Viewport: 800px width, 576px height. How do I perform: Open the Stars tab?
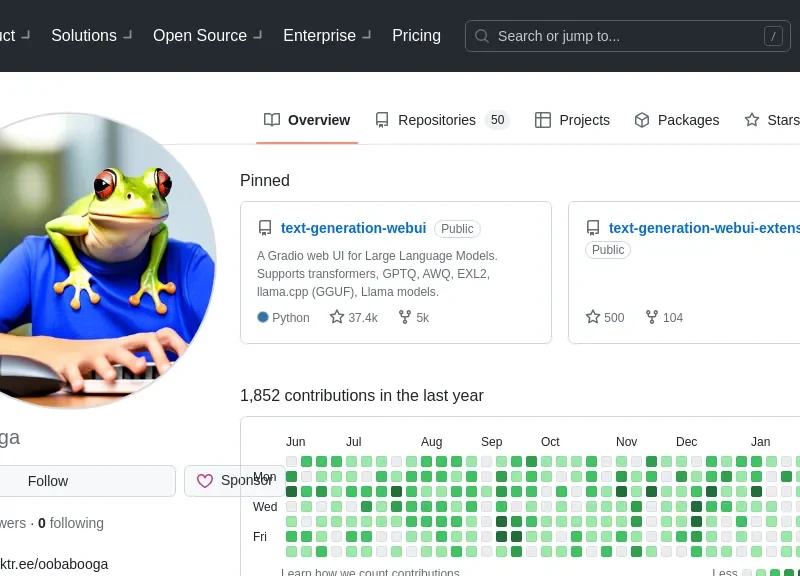click(x=772, y=120)
